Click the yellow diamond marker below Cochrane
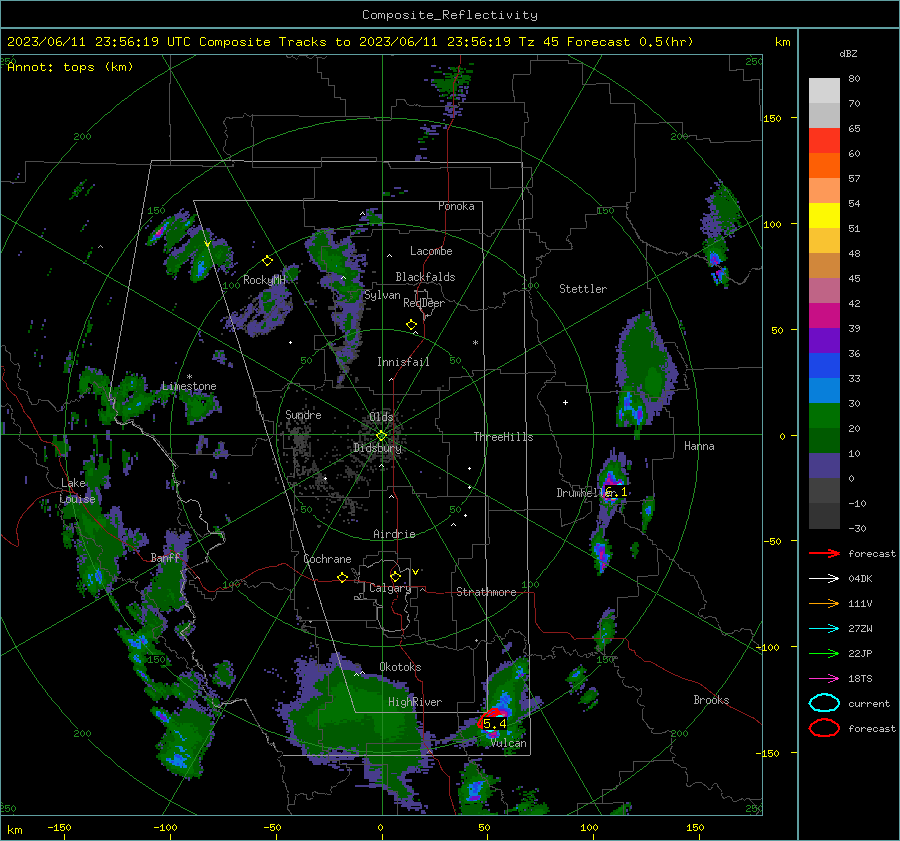Image resolution: width=900 pixels, height=841 pixels. click(x=342, y=577)
